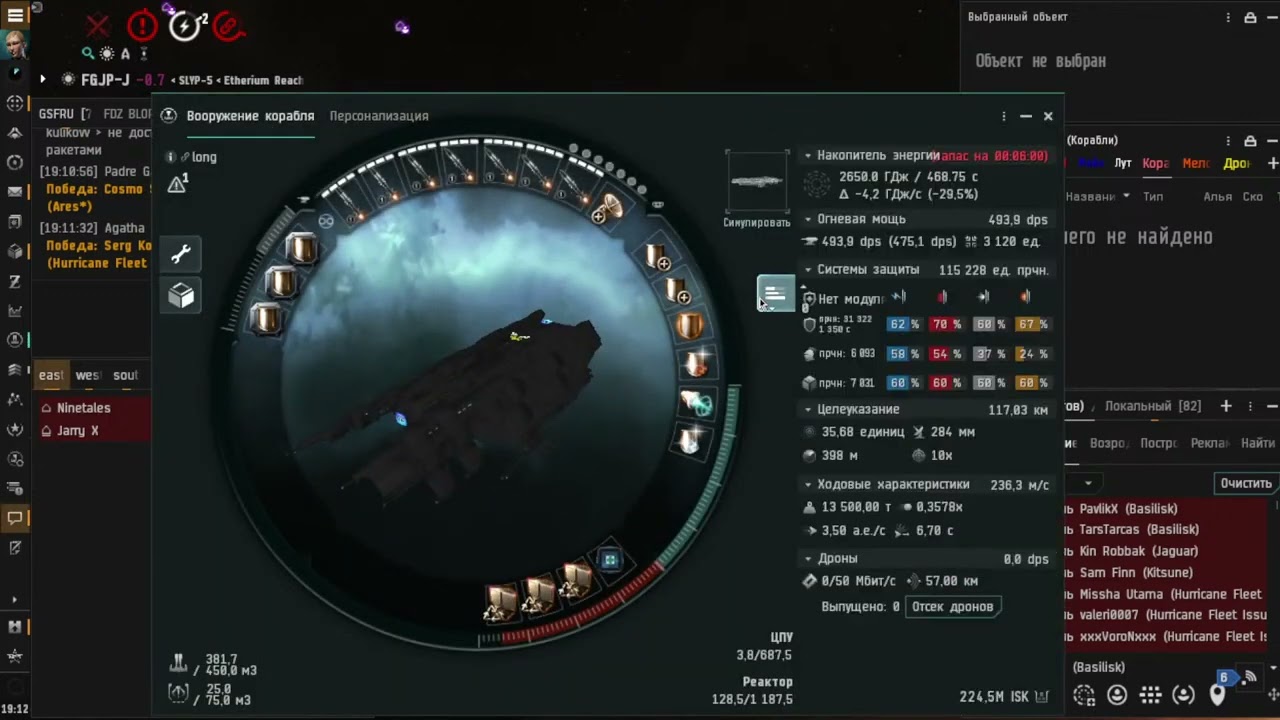Viewport: 1280px width, 720px height.
Task: Collapse the Накопитель энергии section
Action: pos(808,156)
